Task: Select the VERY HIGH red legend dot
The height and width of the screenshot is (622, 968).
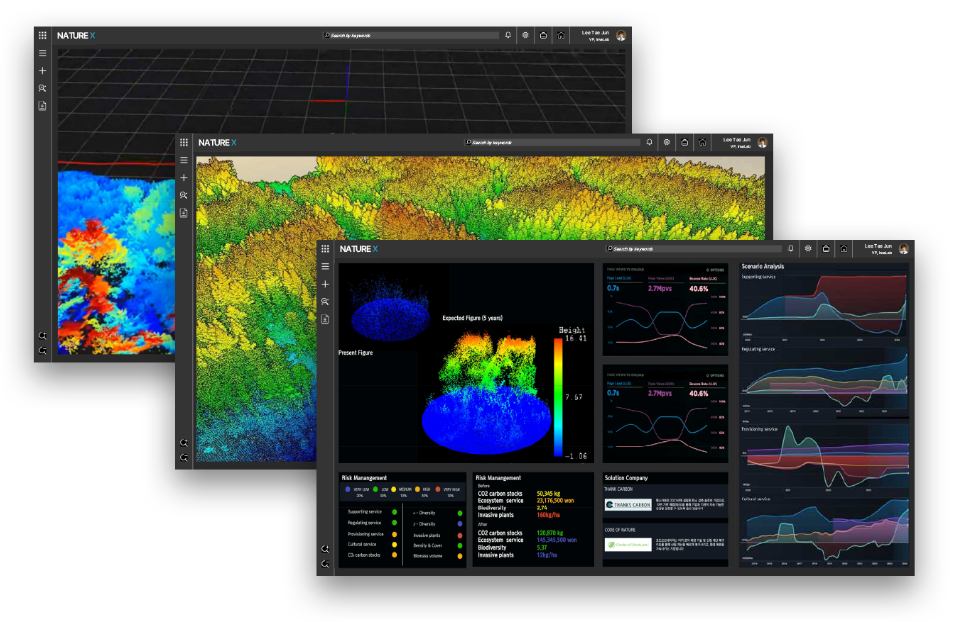Action: coord(438,489)
